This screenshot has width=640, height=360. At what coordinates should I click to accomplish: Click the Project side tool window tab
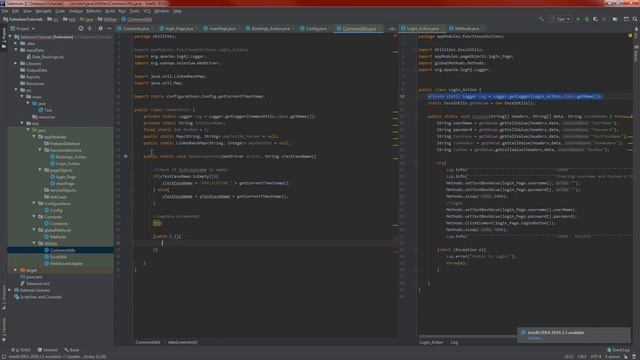(4, 38)
